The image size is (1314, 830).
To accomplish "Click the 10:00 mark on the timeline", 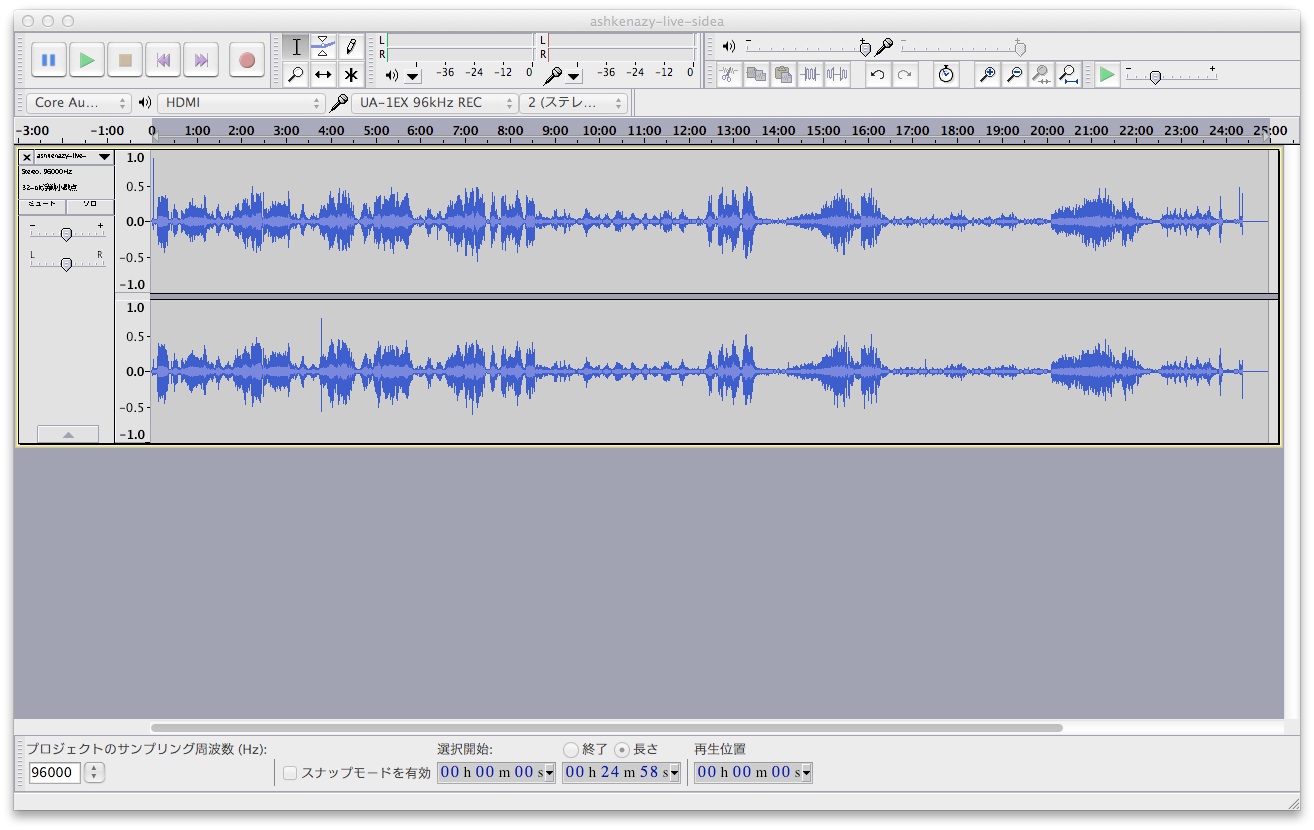I will (x=599, y=131).
